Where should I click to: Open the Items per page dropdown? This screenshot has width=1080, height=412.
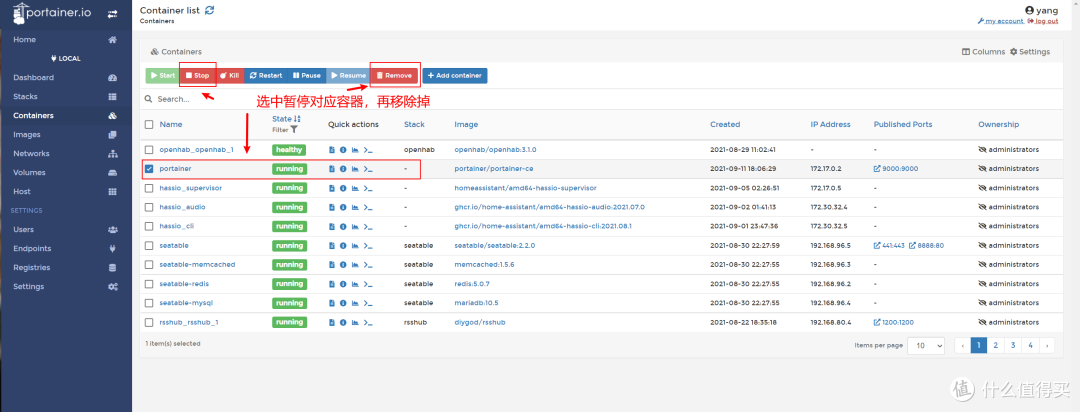pyautogui.click(x=927, y=345)
